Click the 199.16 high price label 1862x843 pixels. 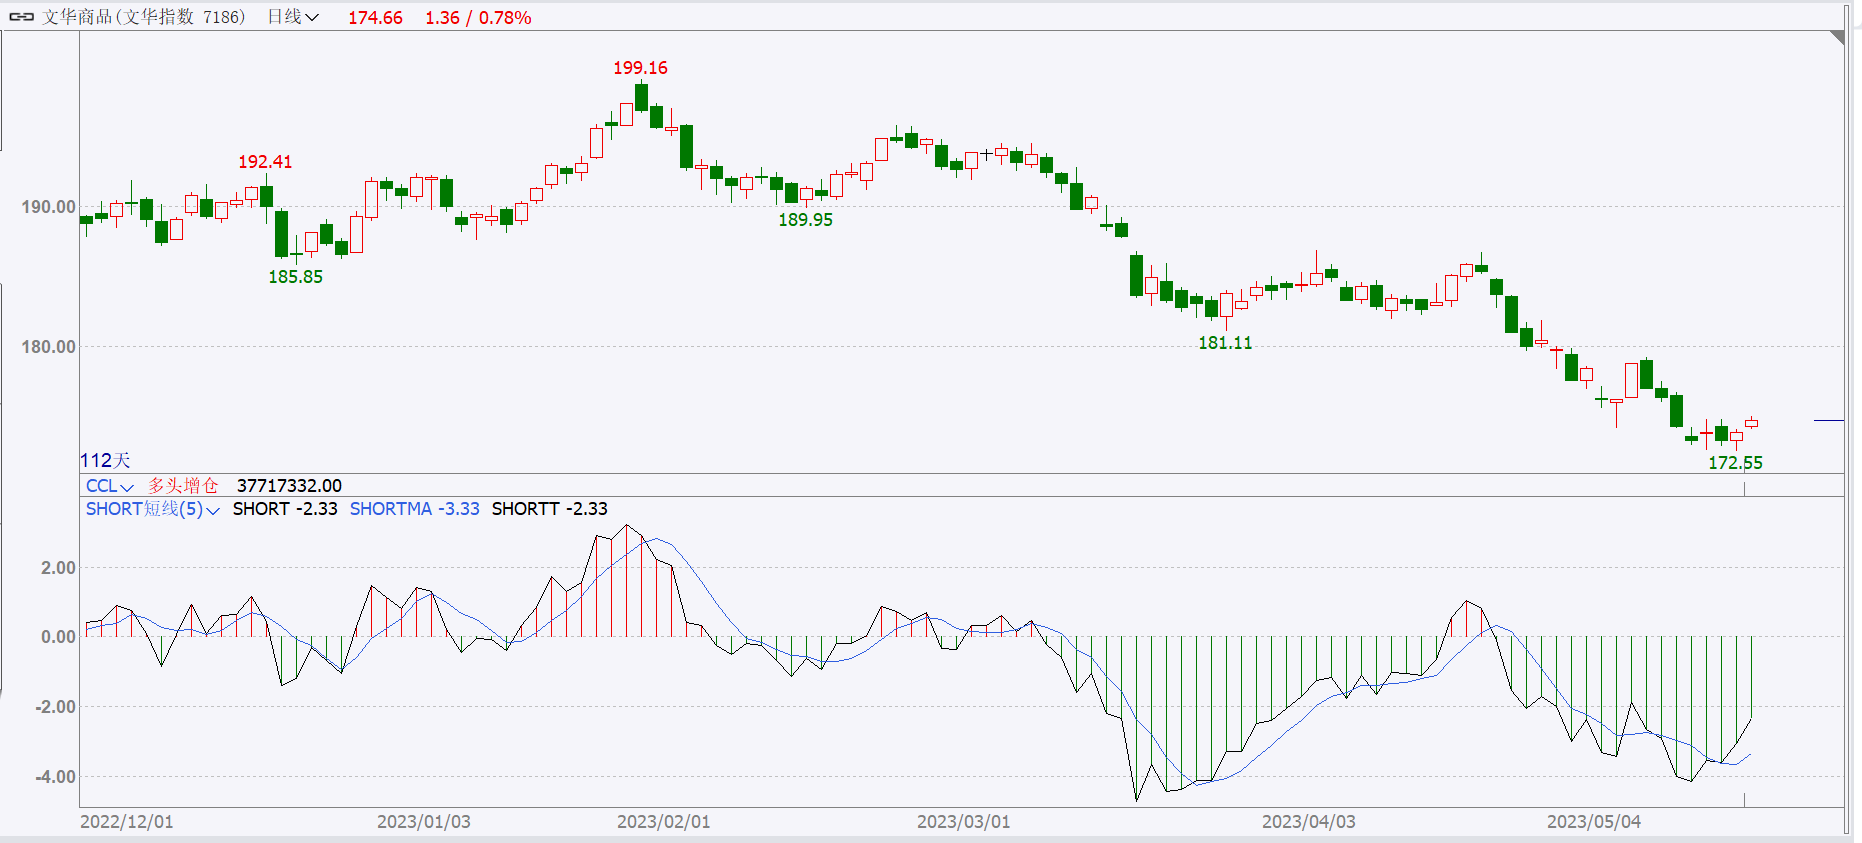coord(640,68)
